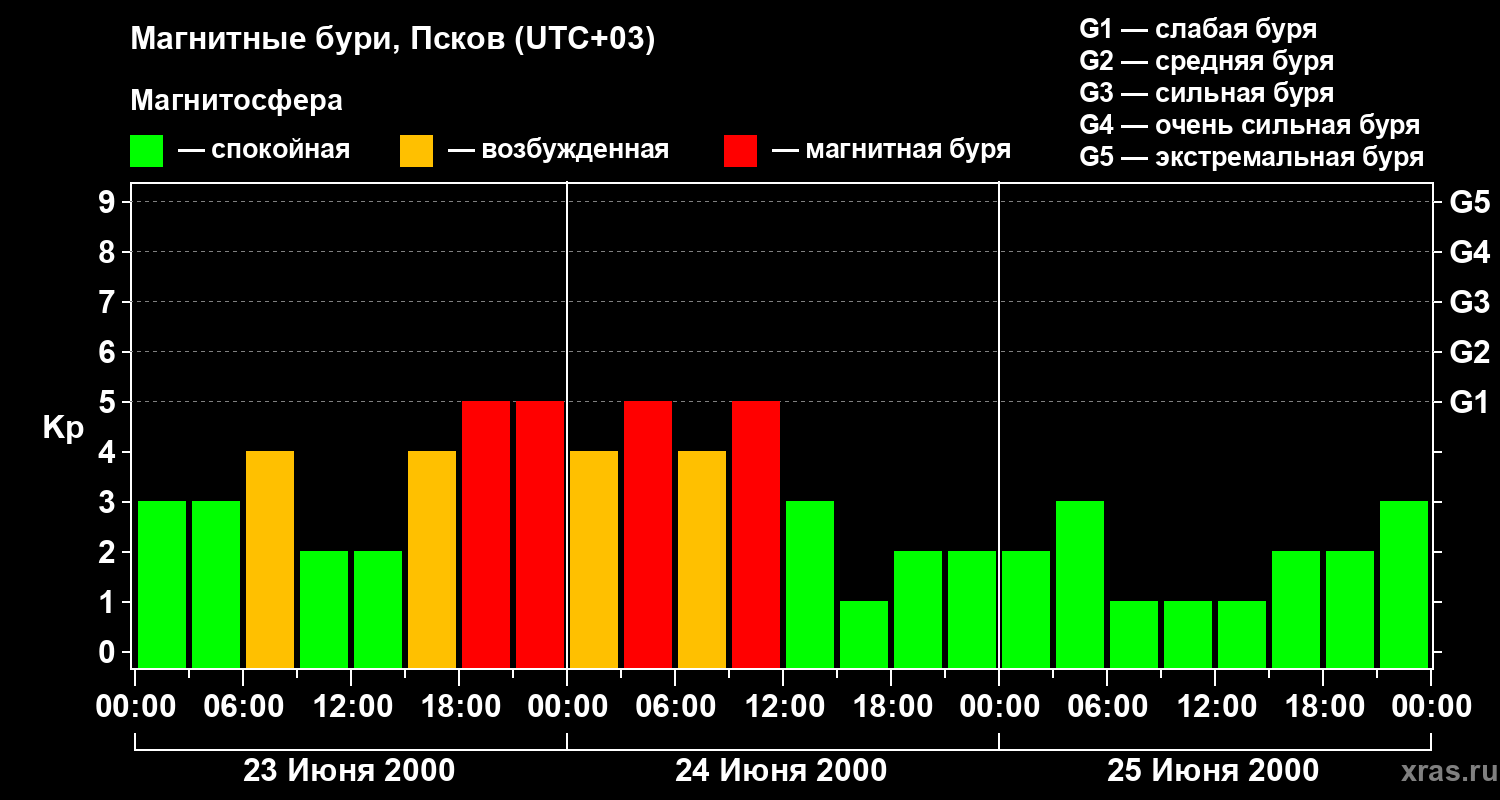
Task: Click the red 09:00–12:00 bar on 24 Июня
Action: (756, 534)
